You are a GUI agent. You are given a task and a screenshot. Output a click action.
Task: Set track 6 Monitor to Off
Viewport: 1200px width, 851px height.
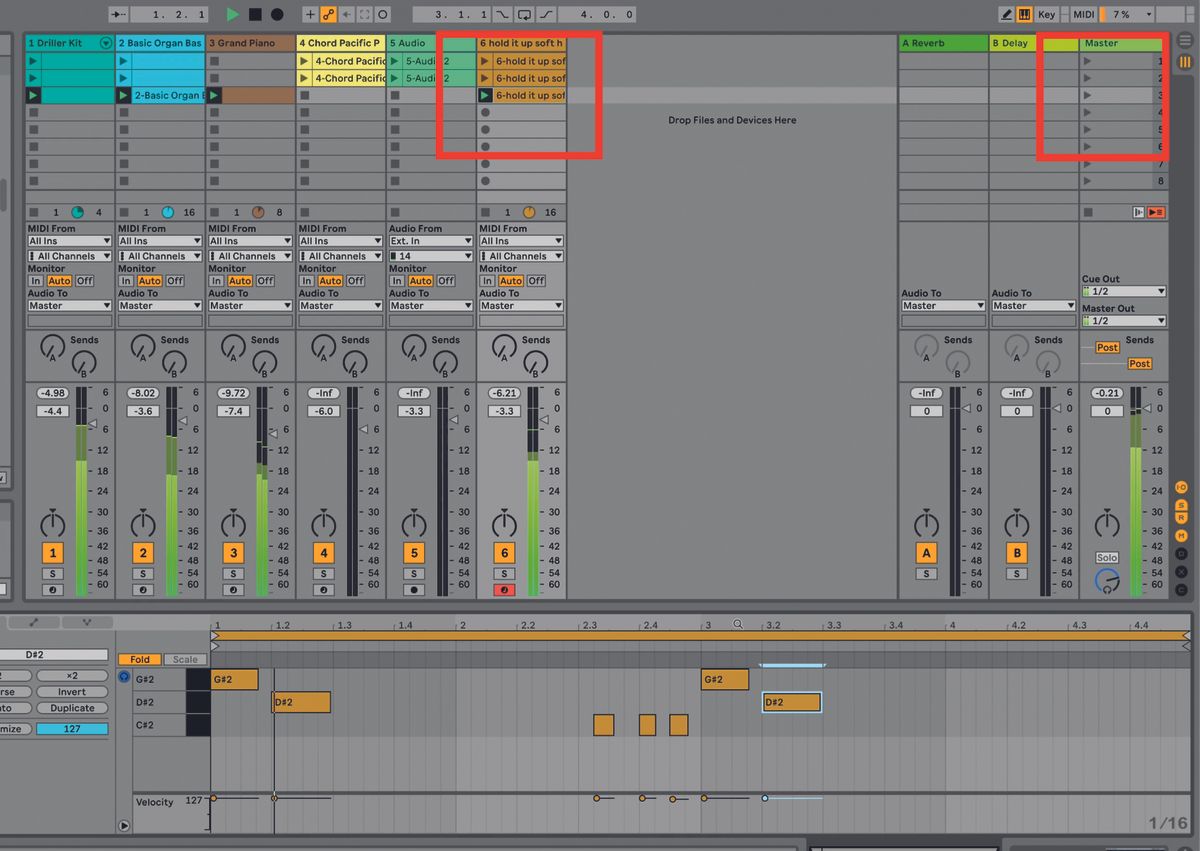536,281
